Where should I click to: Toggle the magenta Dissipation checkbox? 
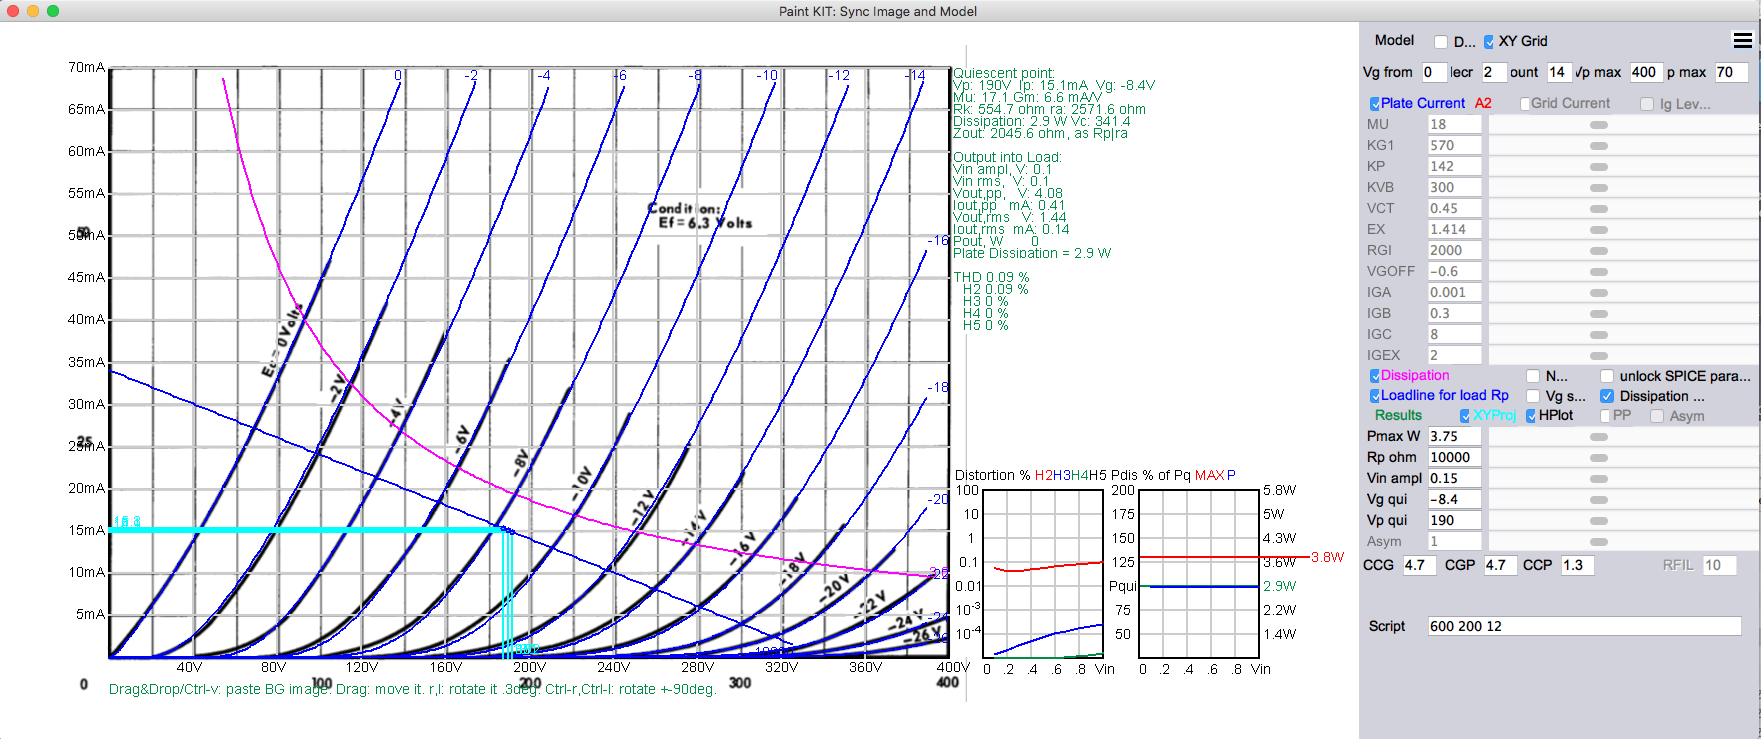point(1375,376)
